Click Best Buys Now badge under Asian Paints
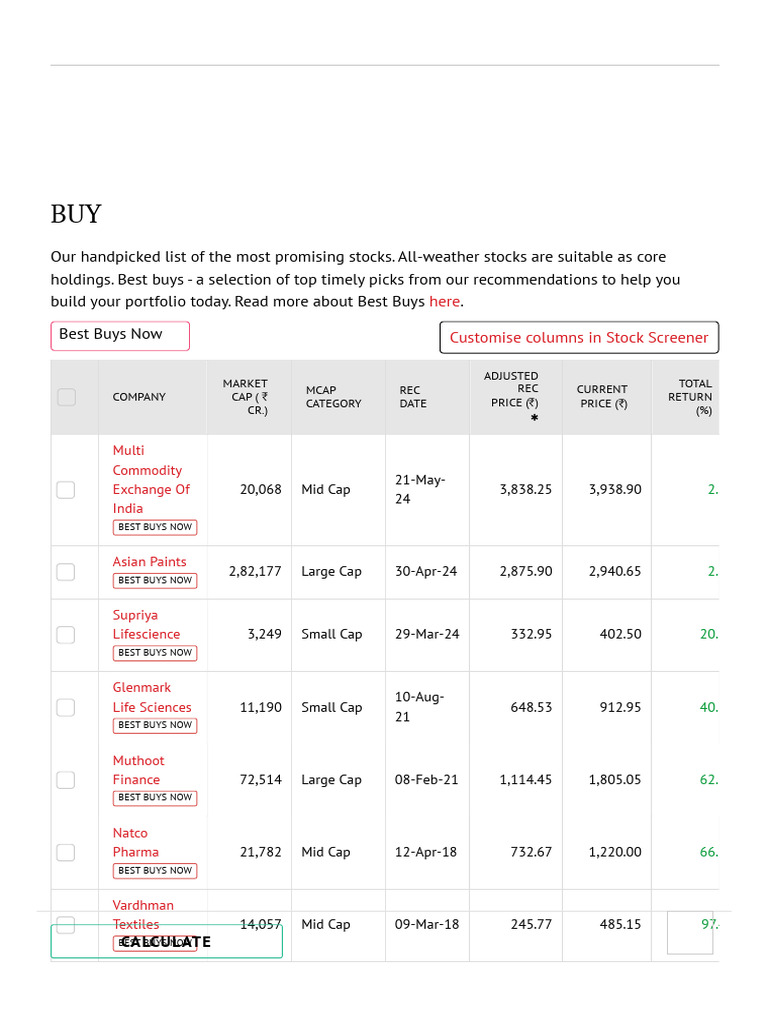Viewport: 768px width, 1024px height. 155,580
